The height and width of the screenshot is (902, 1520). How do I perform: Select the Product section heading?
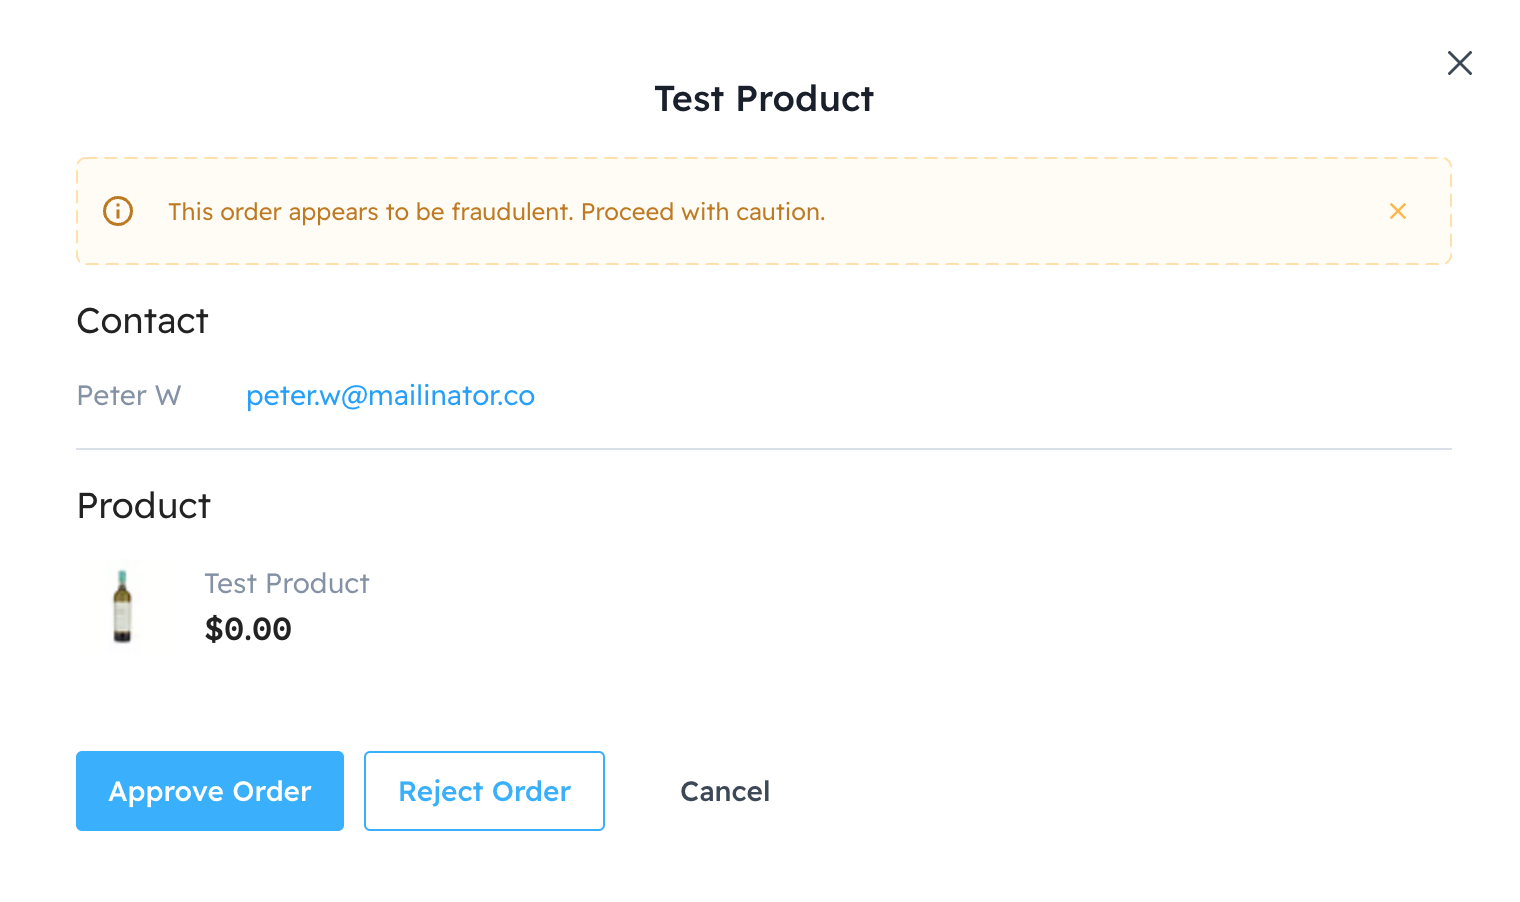pyautogui.click(x=144, y=506)
